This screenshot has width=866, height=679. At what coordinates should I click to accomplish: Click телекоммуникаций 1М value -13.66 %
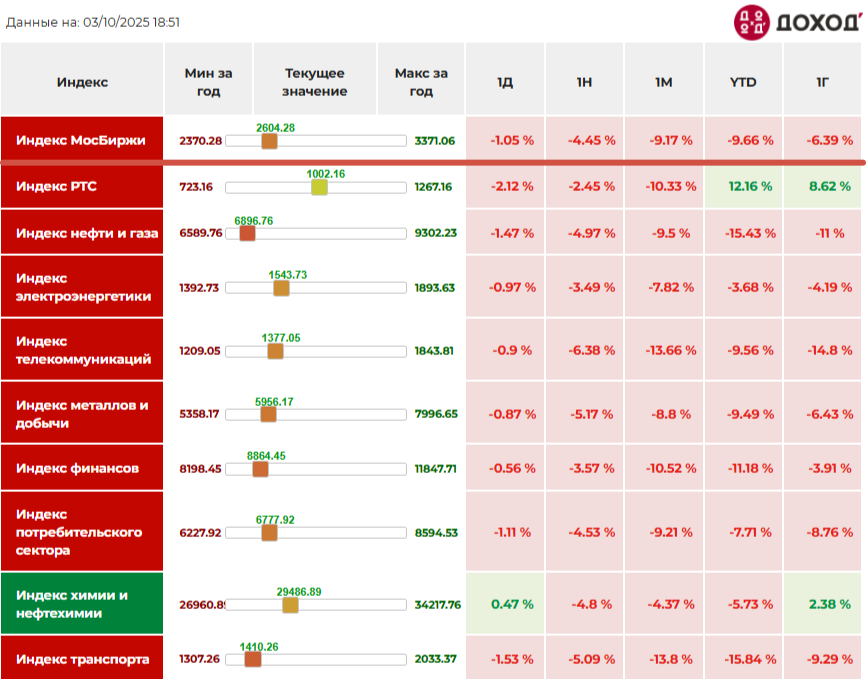click(x=670, y=350)
